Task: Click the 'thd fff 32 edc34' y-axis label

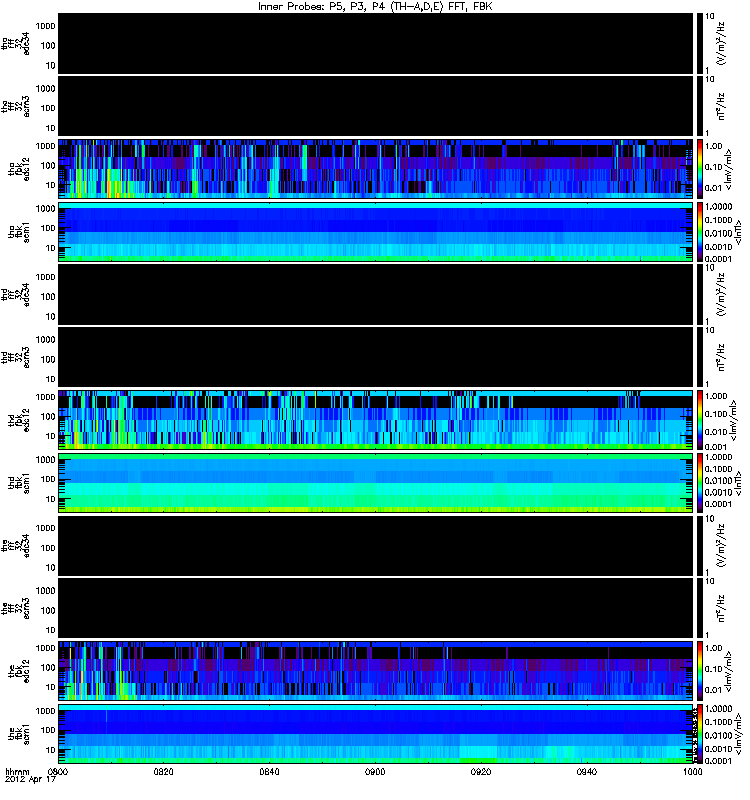Action: (x=16, y=295)
